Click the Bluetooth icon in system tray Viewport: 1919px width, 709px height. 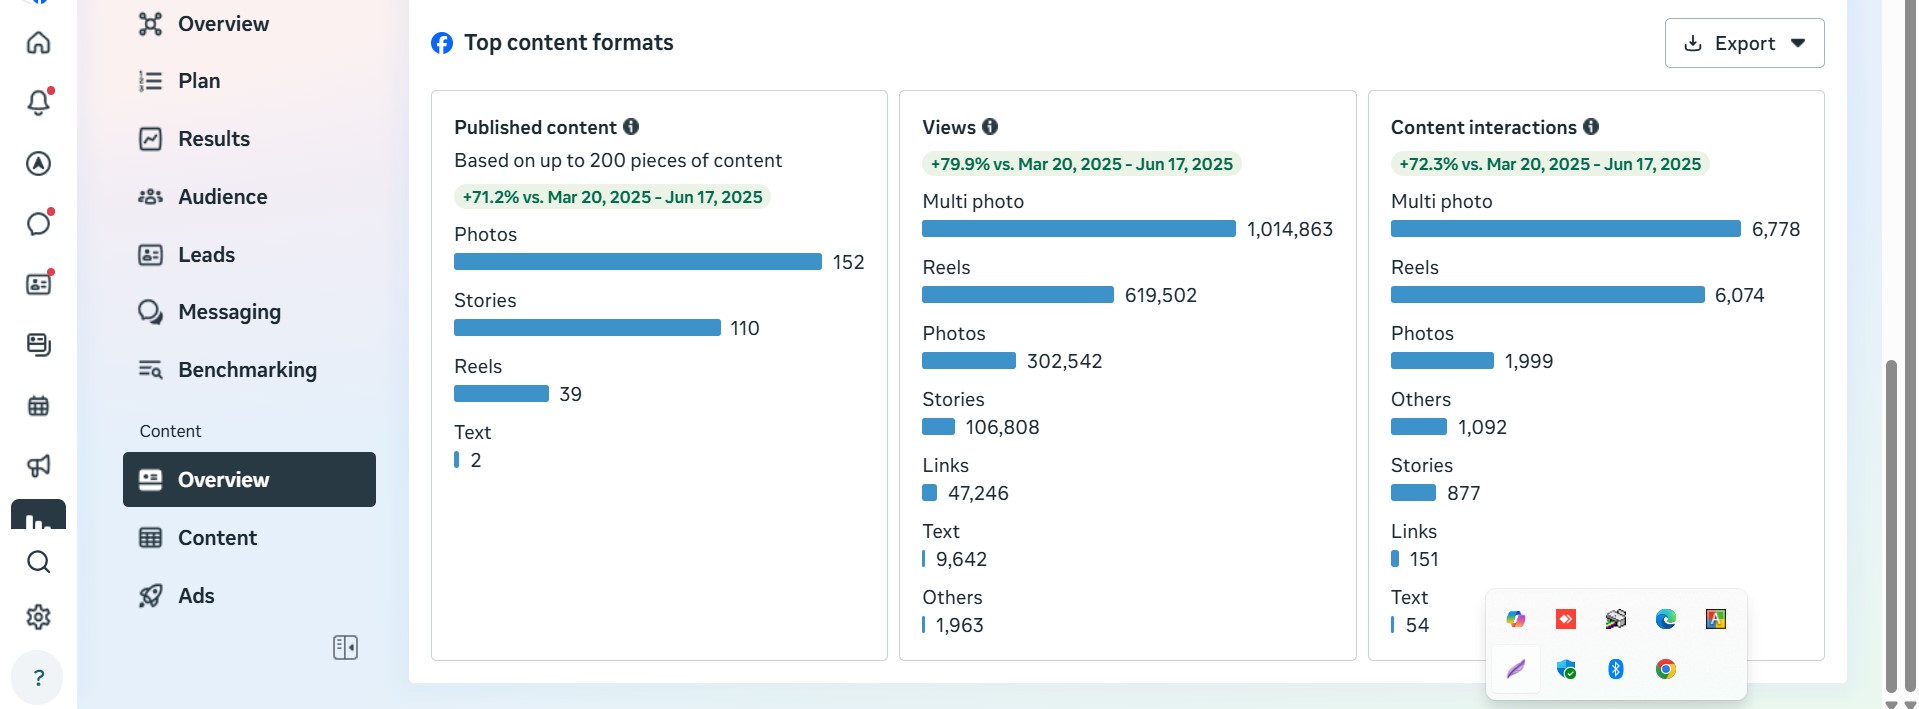[x=1615, y=669]
